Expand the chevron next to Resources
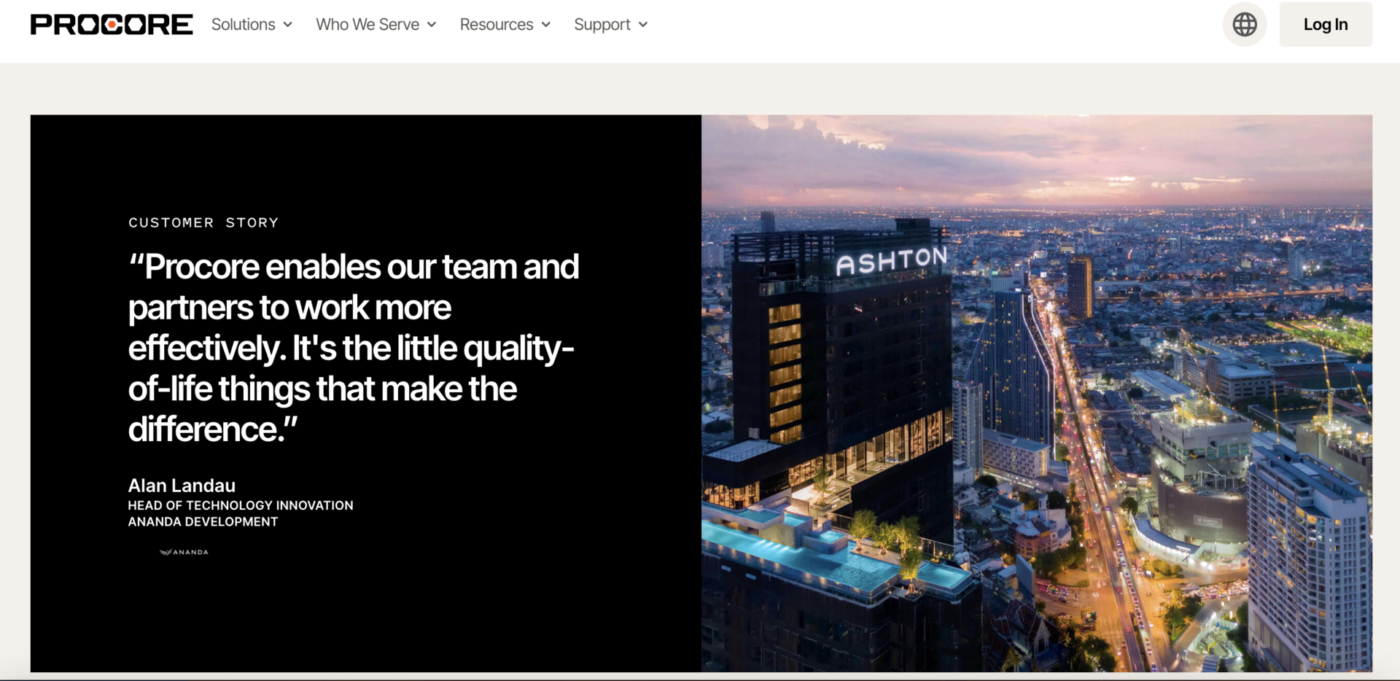 (546, 25)
